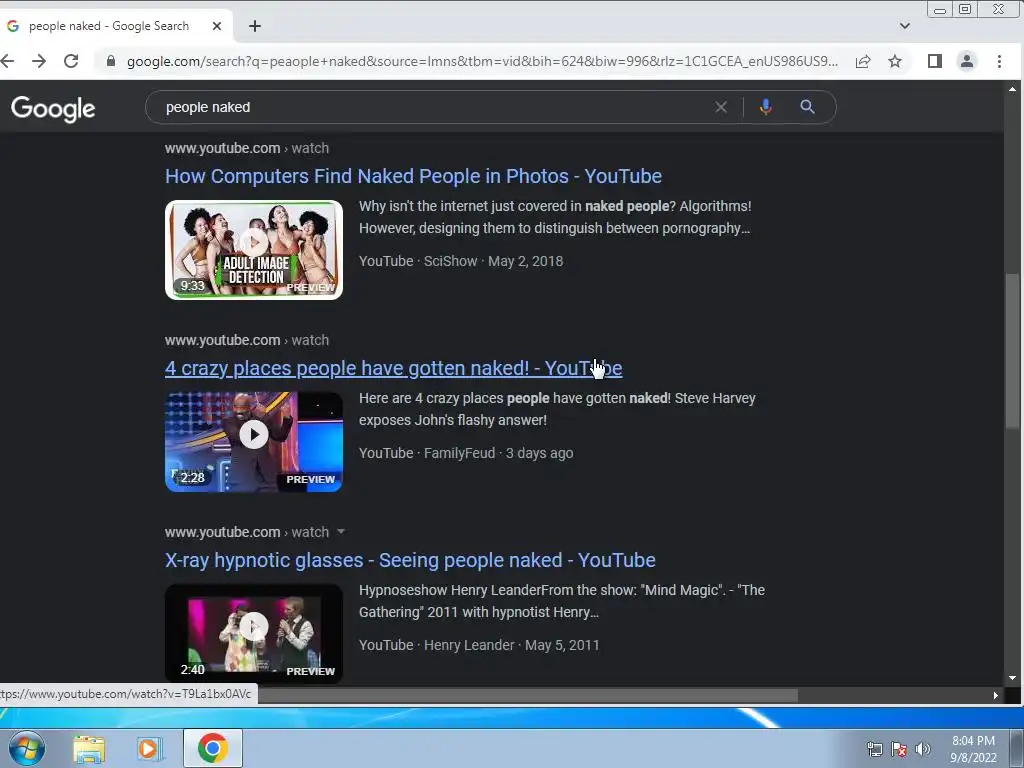The image size is (1024, 768).
Task: Click the Google search magnifier button
Action: click(x=807, y=107)
